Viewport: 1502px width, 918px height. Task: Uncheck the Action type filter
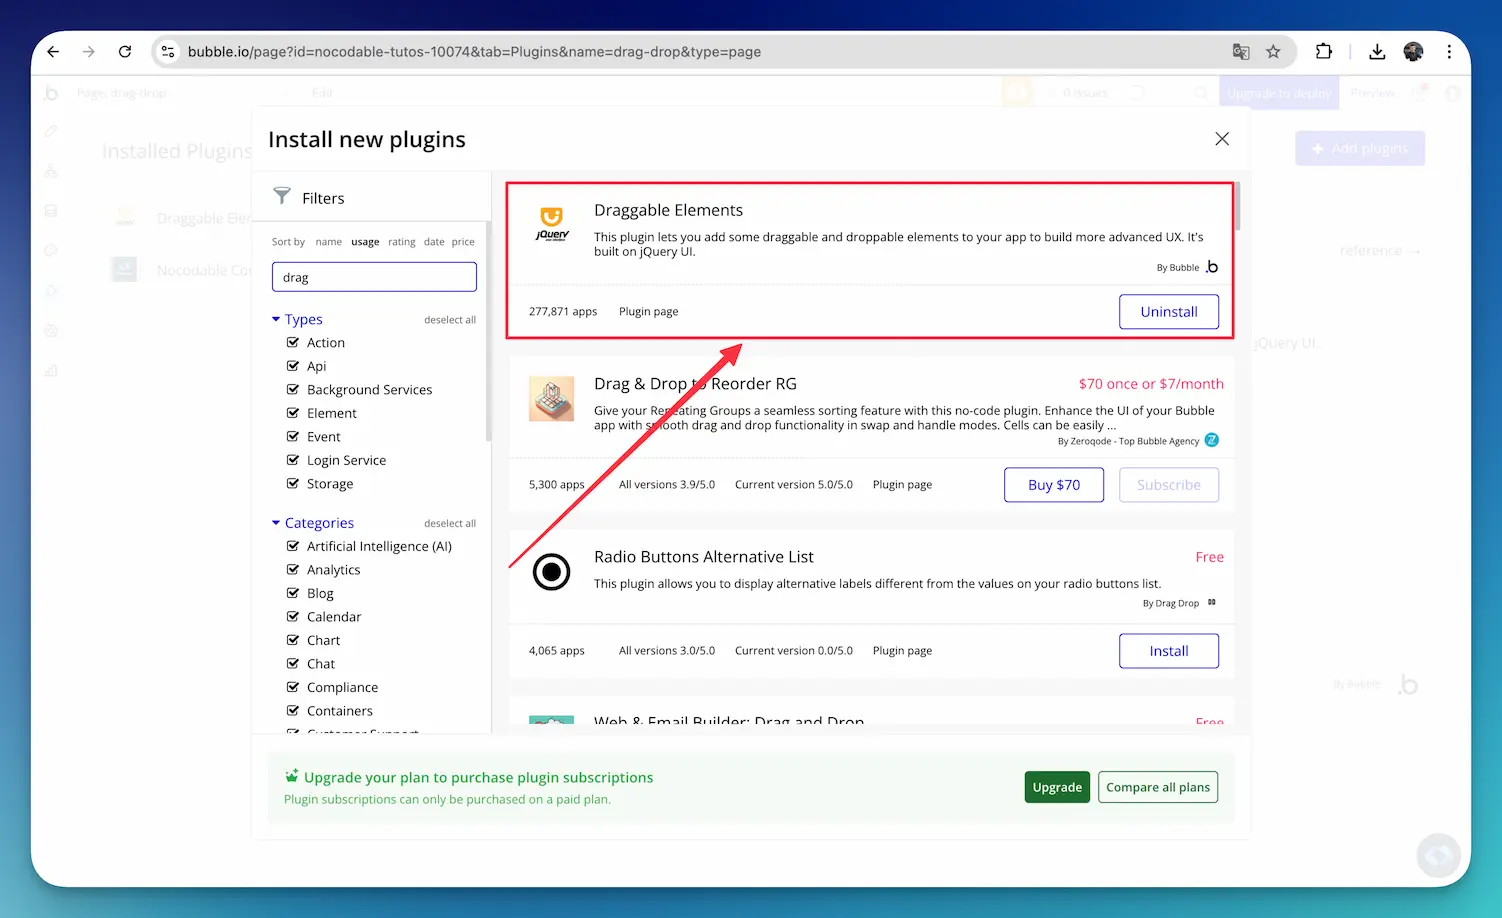[x=293, y=342]
